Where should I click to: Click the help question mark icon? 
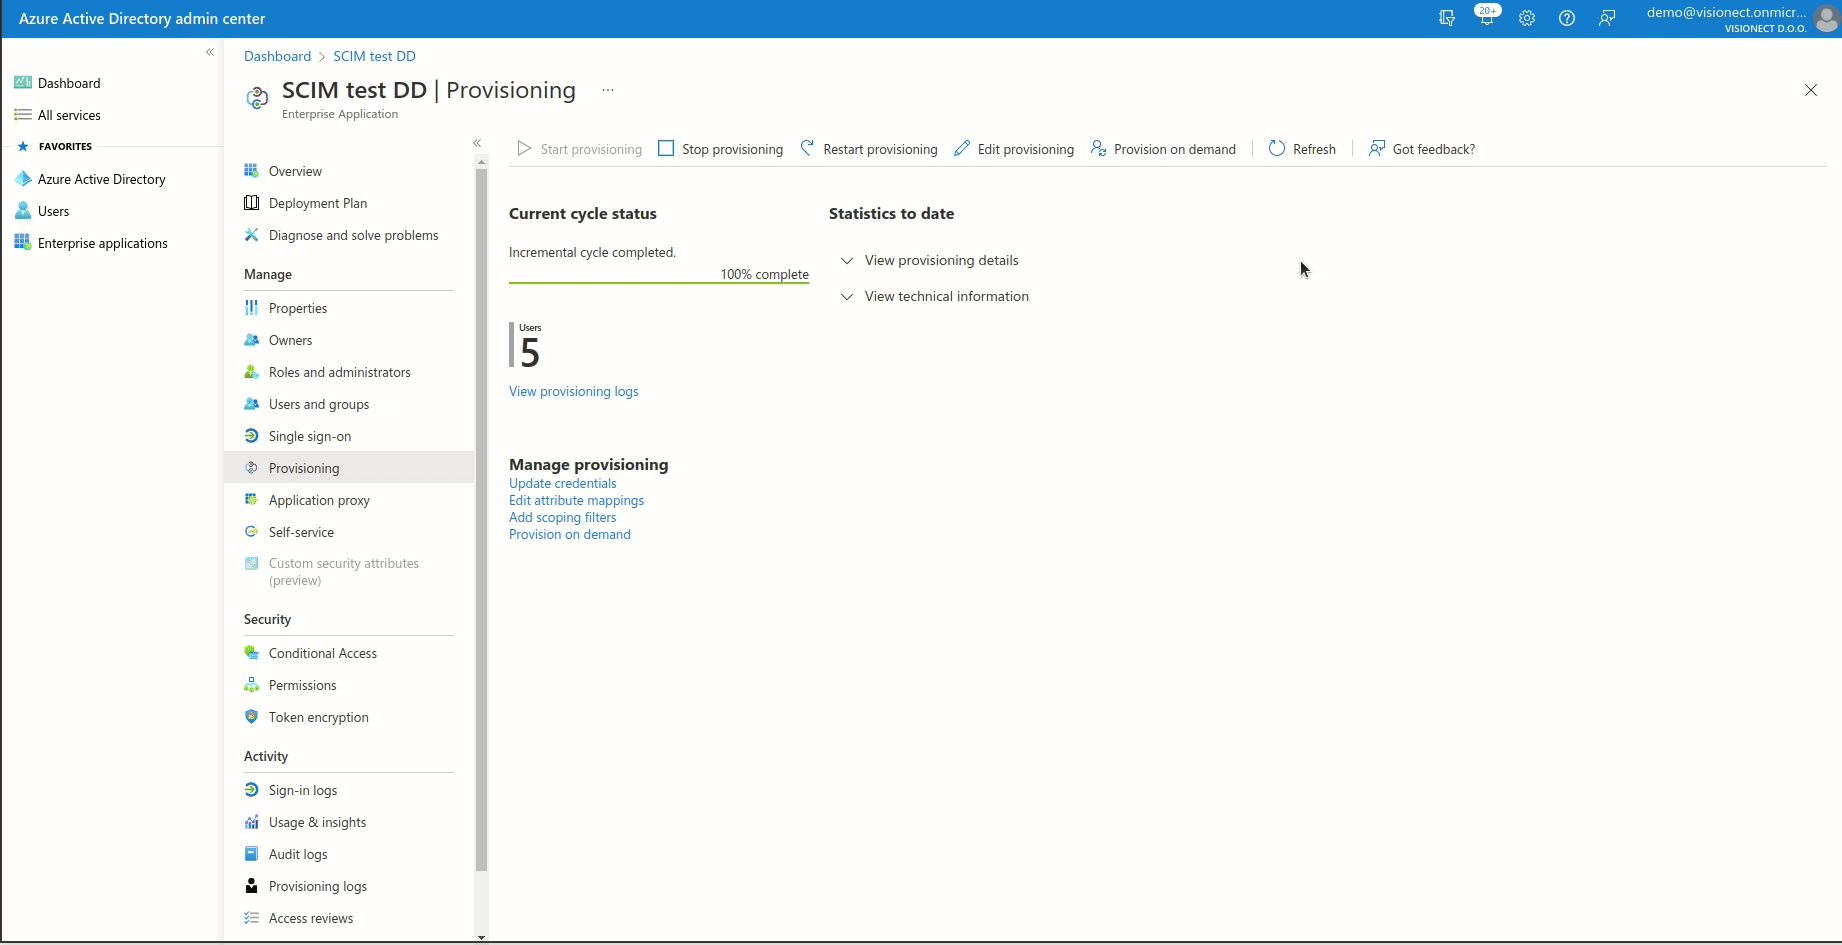click(x=1567, y=18)
